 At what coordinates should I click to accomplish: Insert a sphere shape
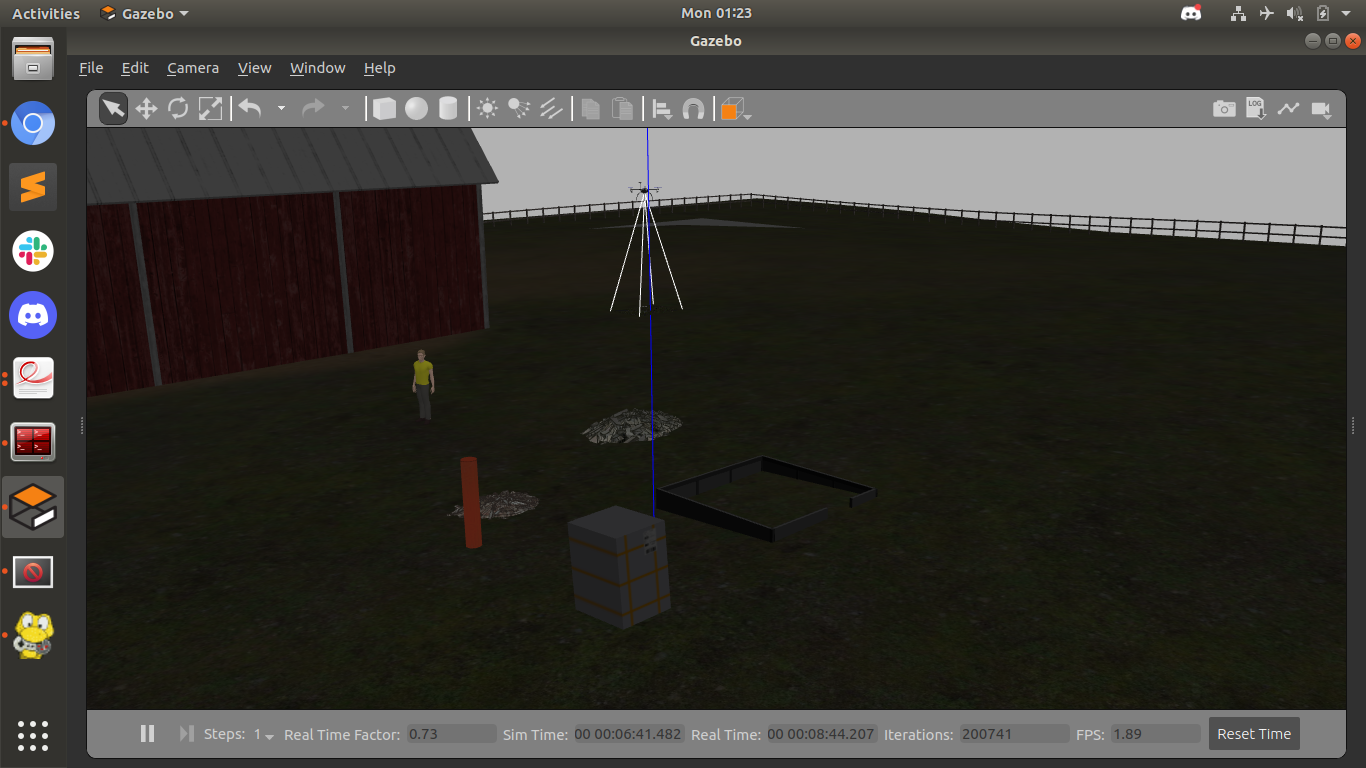tap(416, 109)
